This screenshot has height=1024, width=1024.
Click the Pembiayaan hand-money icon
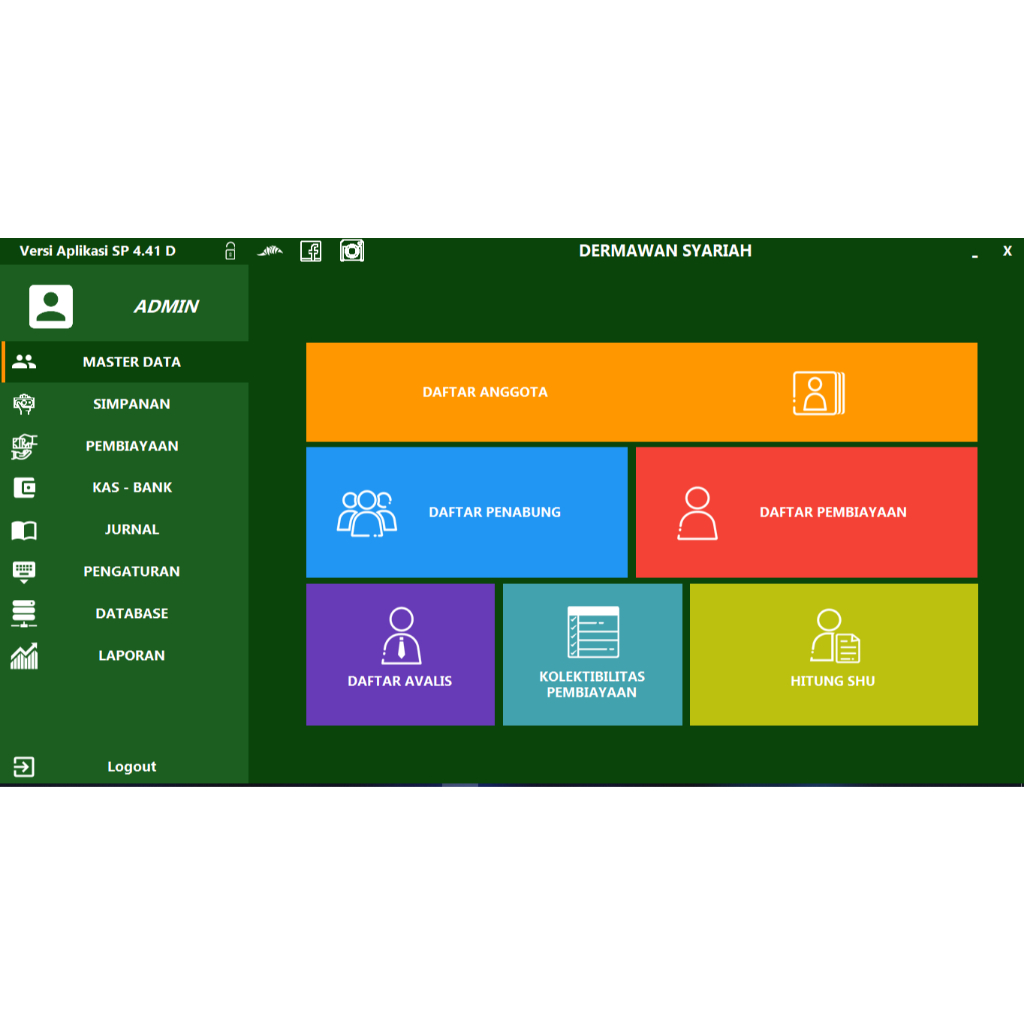pyautogui.click(x=24, y=446)
